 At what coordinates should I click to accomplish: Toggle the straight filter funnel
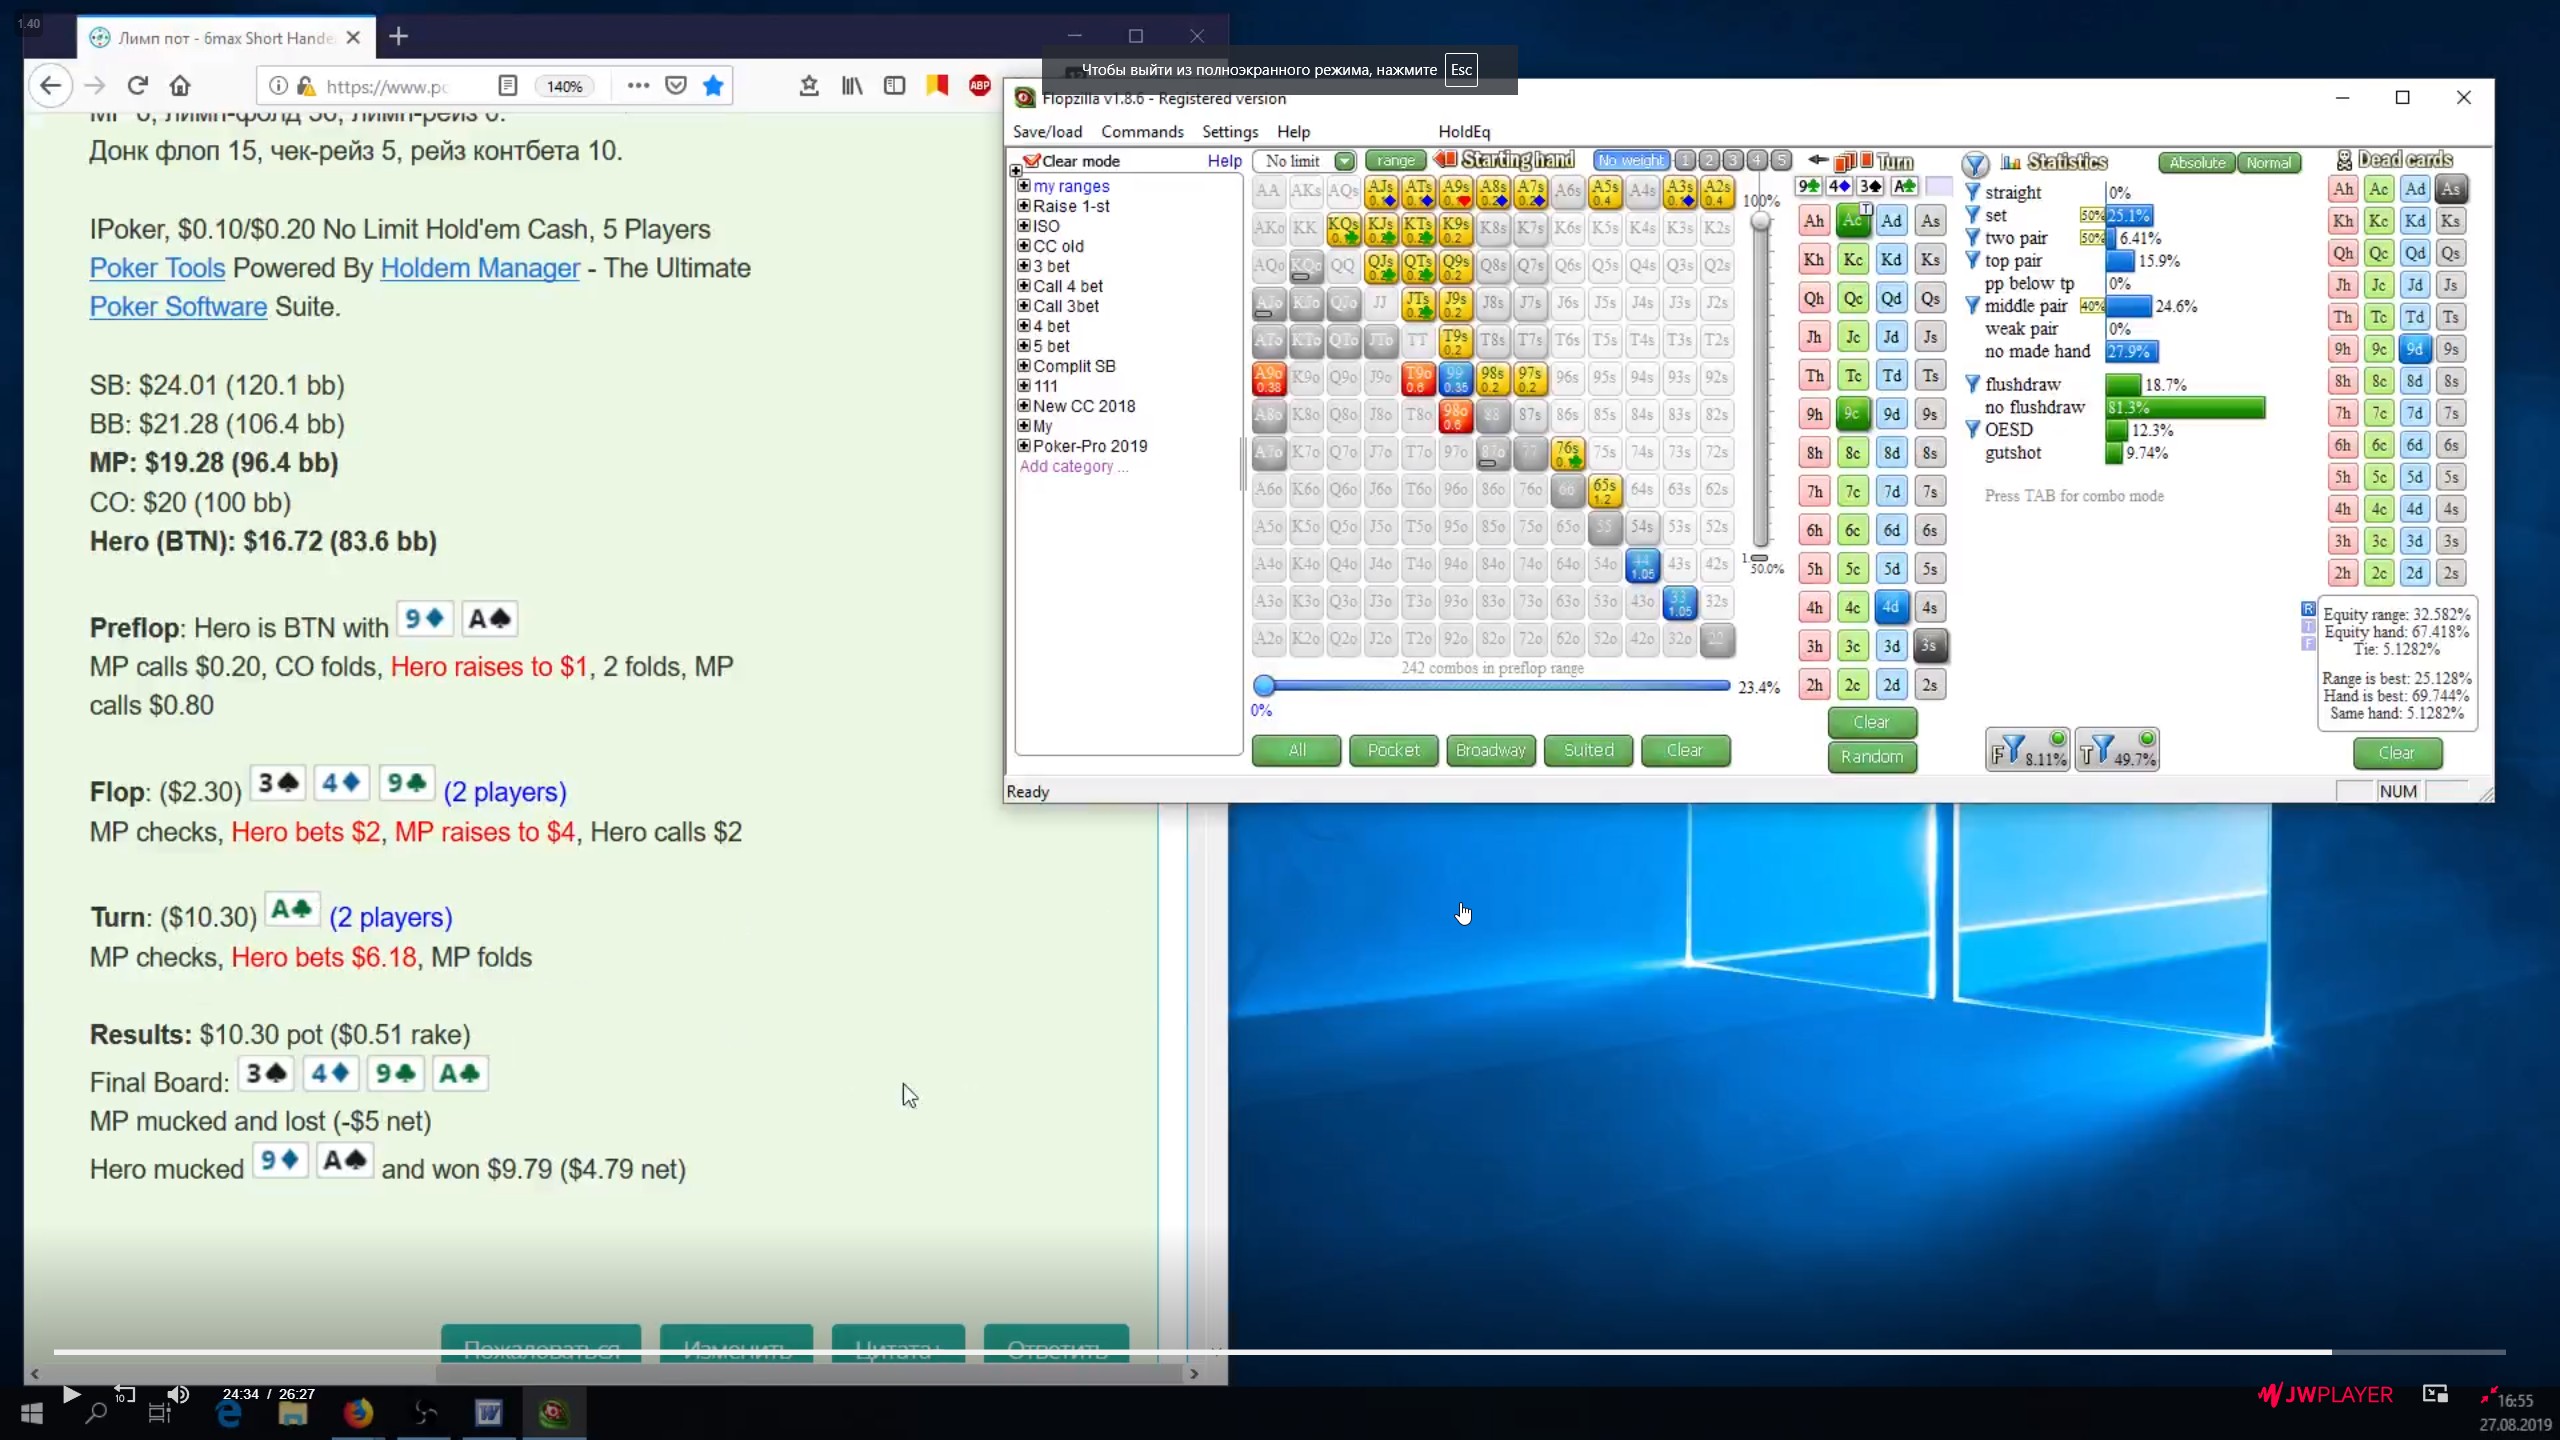point(1972,192)
